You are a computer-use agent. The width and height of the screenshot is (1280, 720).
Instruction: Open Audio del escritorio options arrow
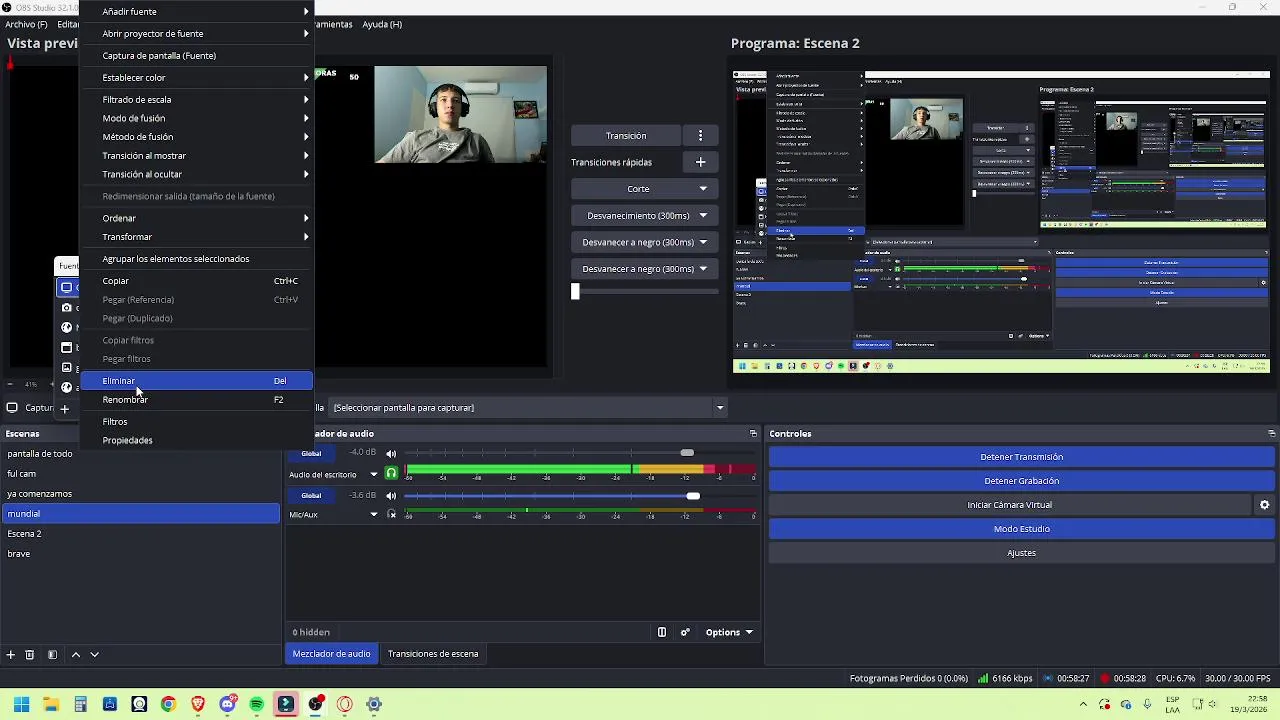point(374,474)
